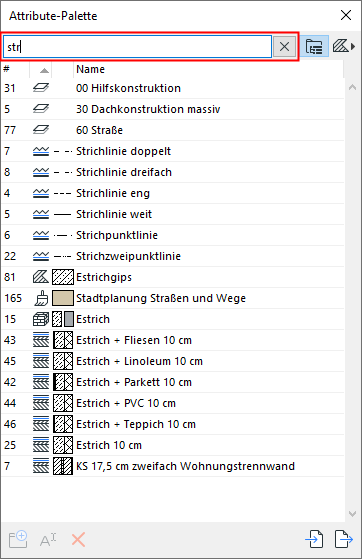The image size is (362, 559).
Task: Click composite icon of Estrich + Fliesen
Action: coord(41,340)
